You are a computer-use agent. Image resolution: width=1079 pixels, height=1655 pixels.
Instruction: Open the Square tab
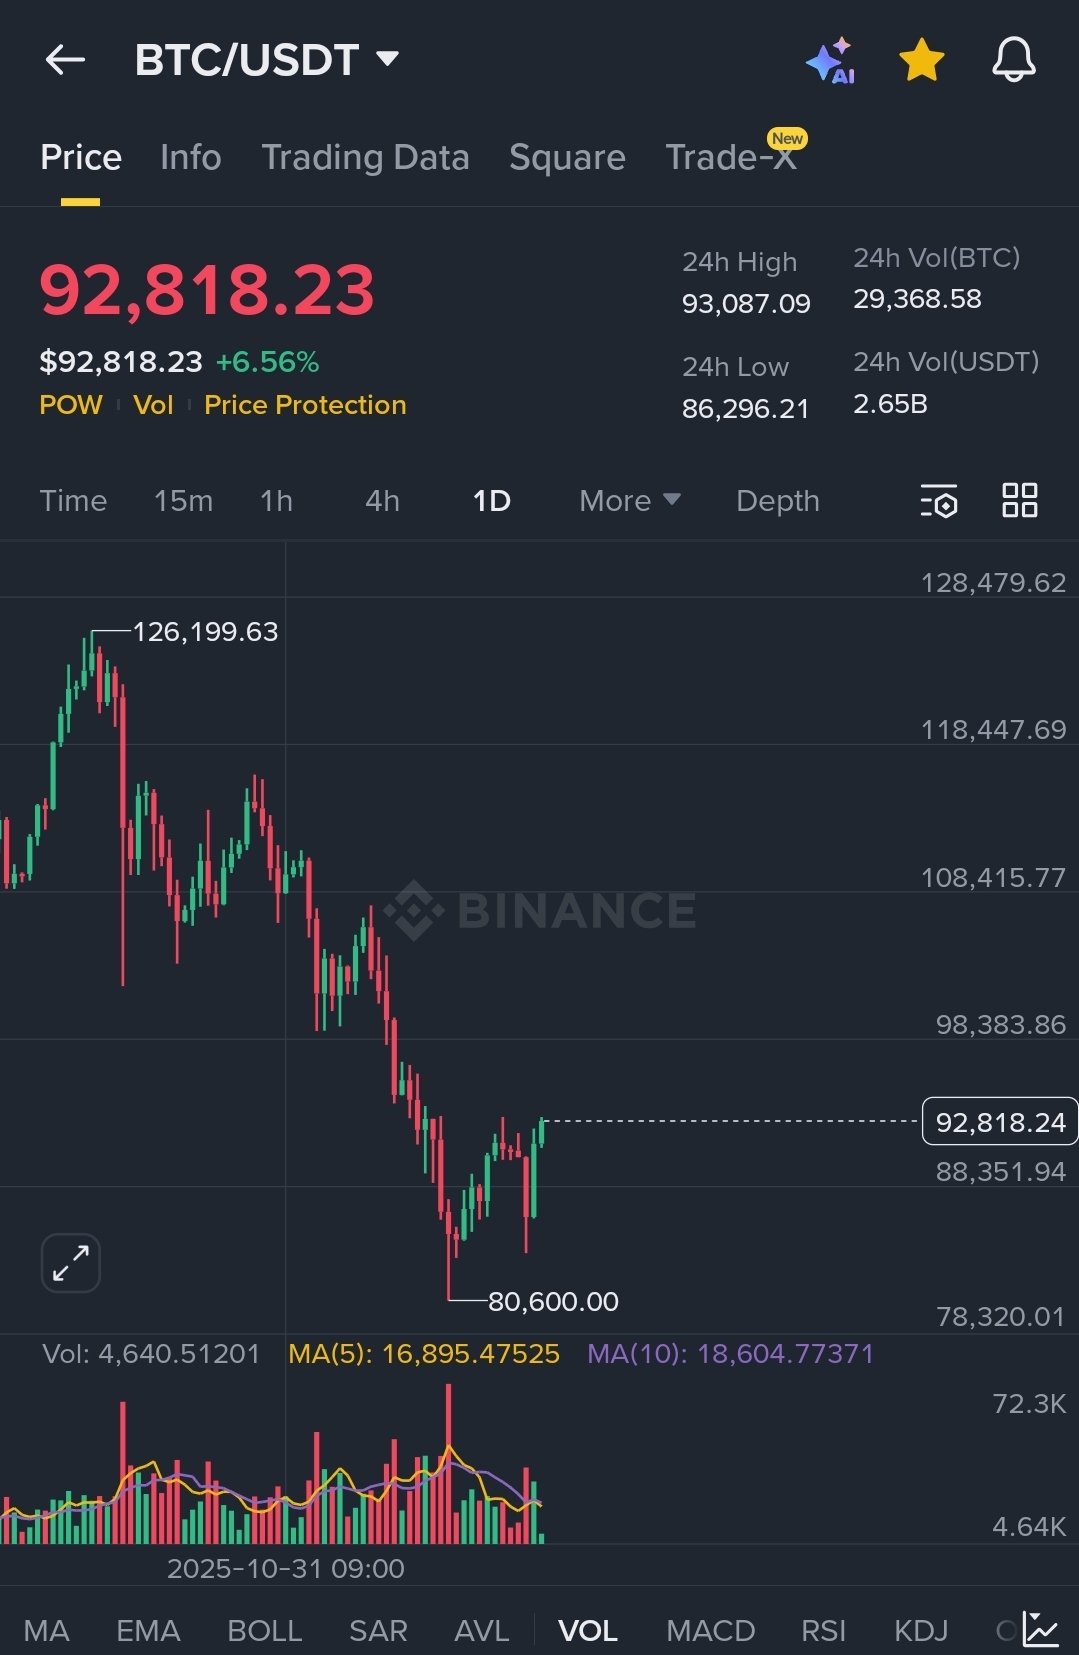pyautogui.click(x=567, y=157)
